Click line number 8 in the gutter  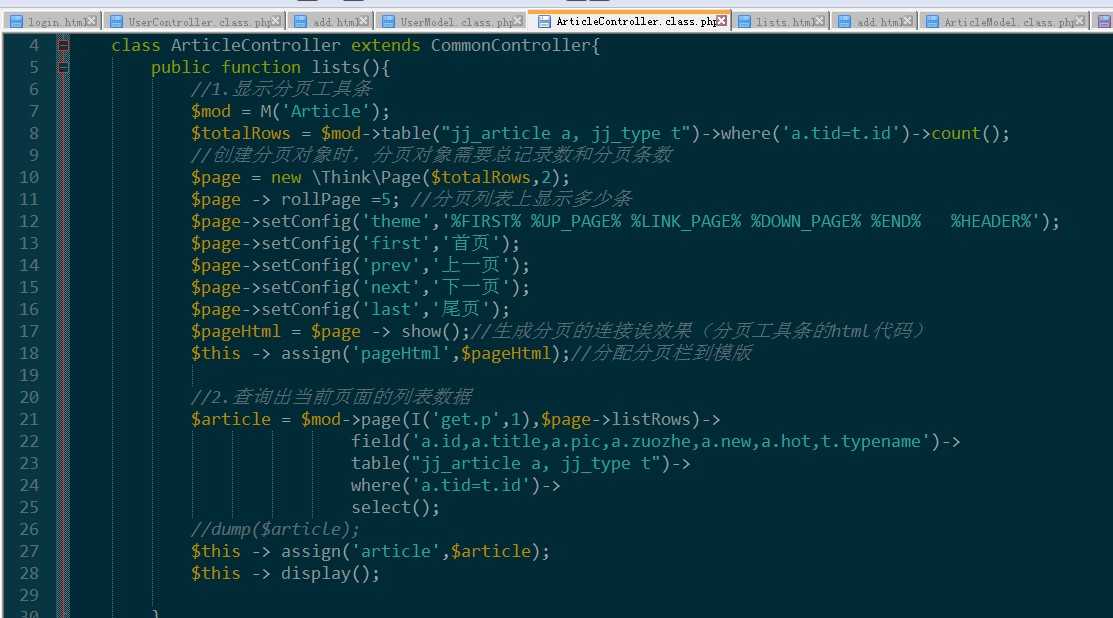tap(33, 133)
